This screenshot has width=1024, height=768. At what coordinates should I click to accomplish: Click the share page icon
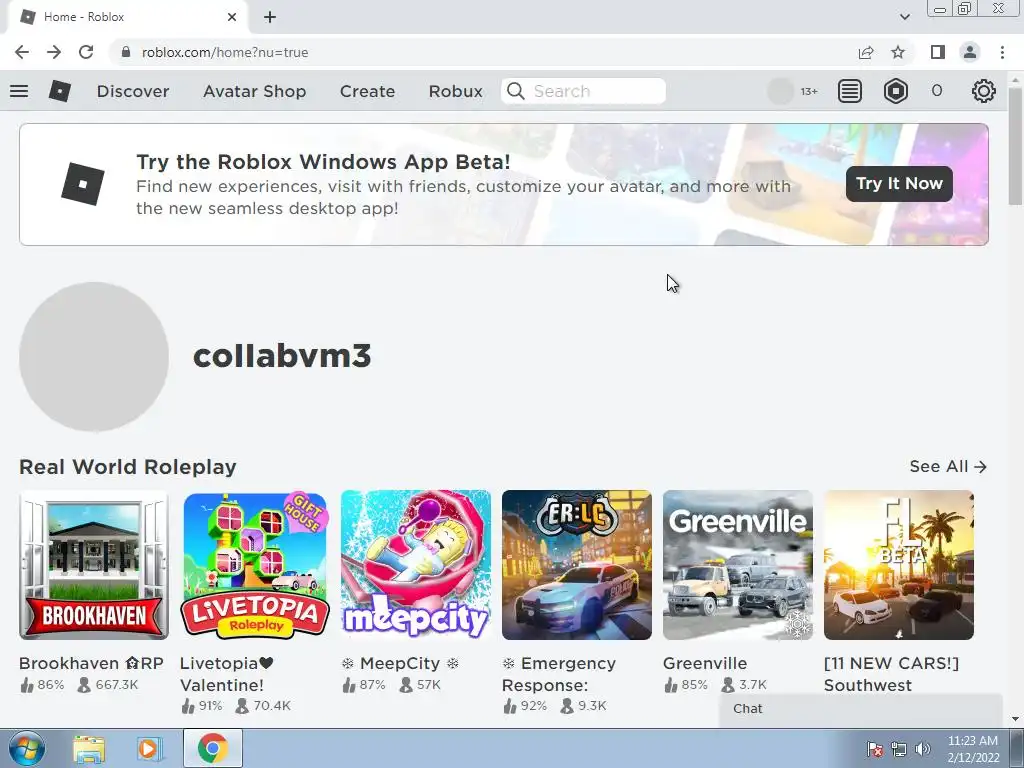866,52
